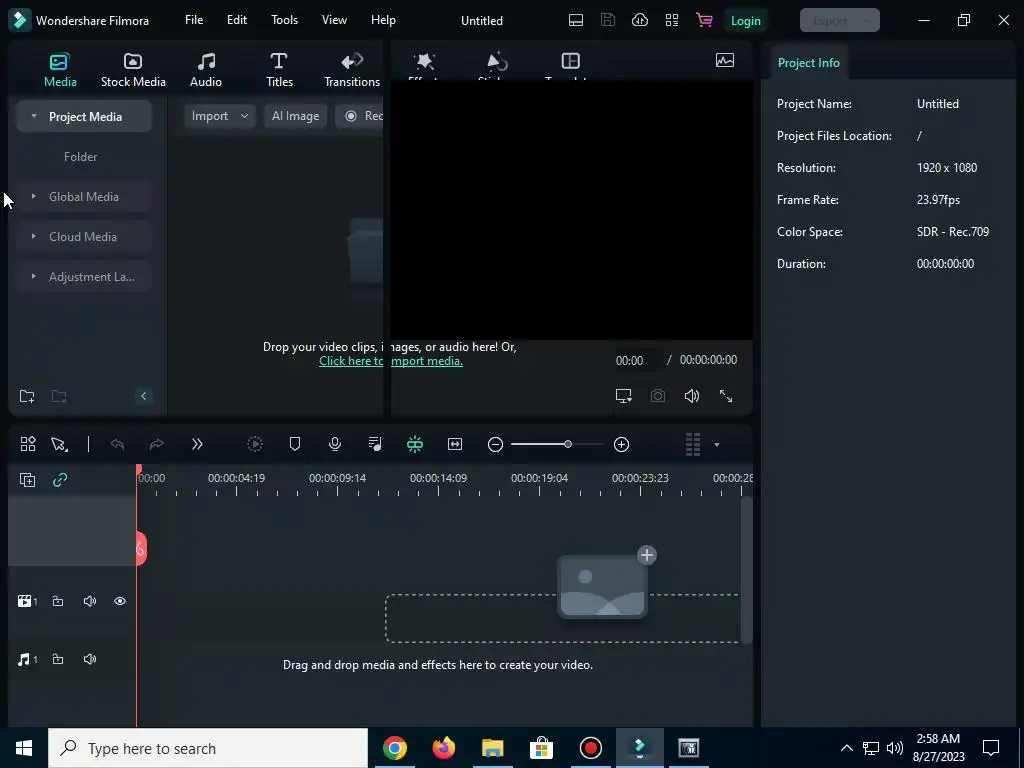
Task: Open the Tools menu
Action: click(284, 20)
